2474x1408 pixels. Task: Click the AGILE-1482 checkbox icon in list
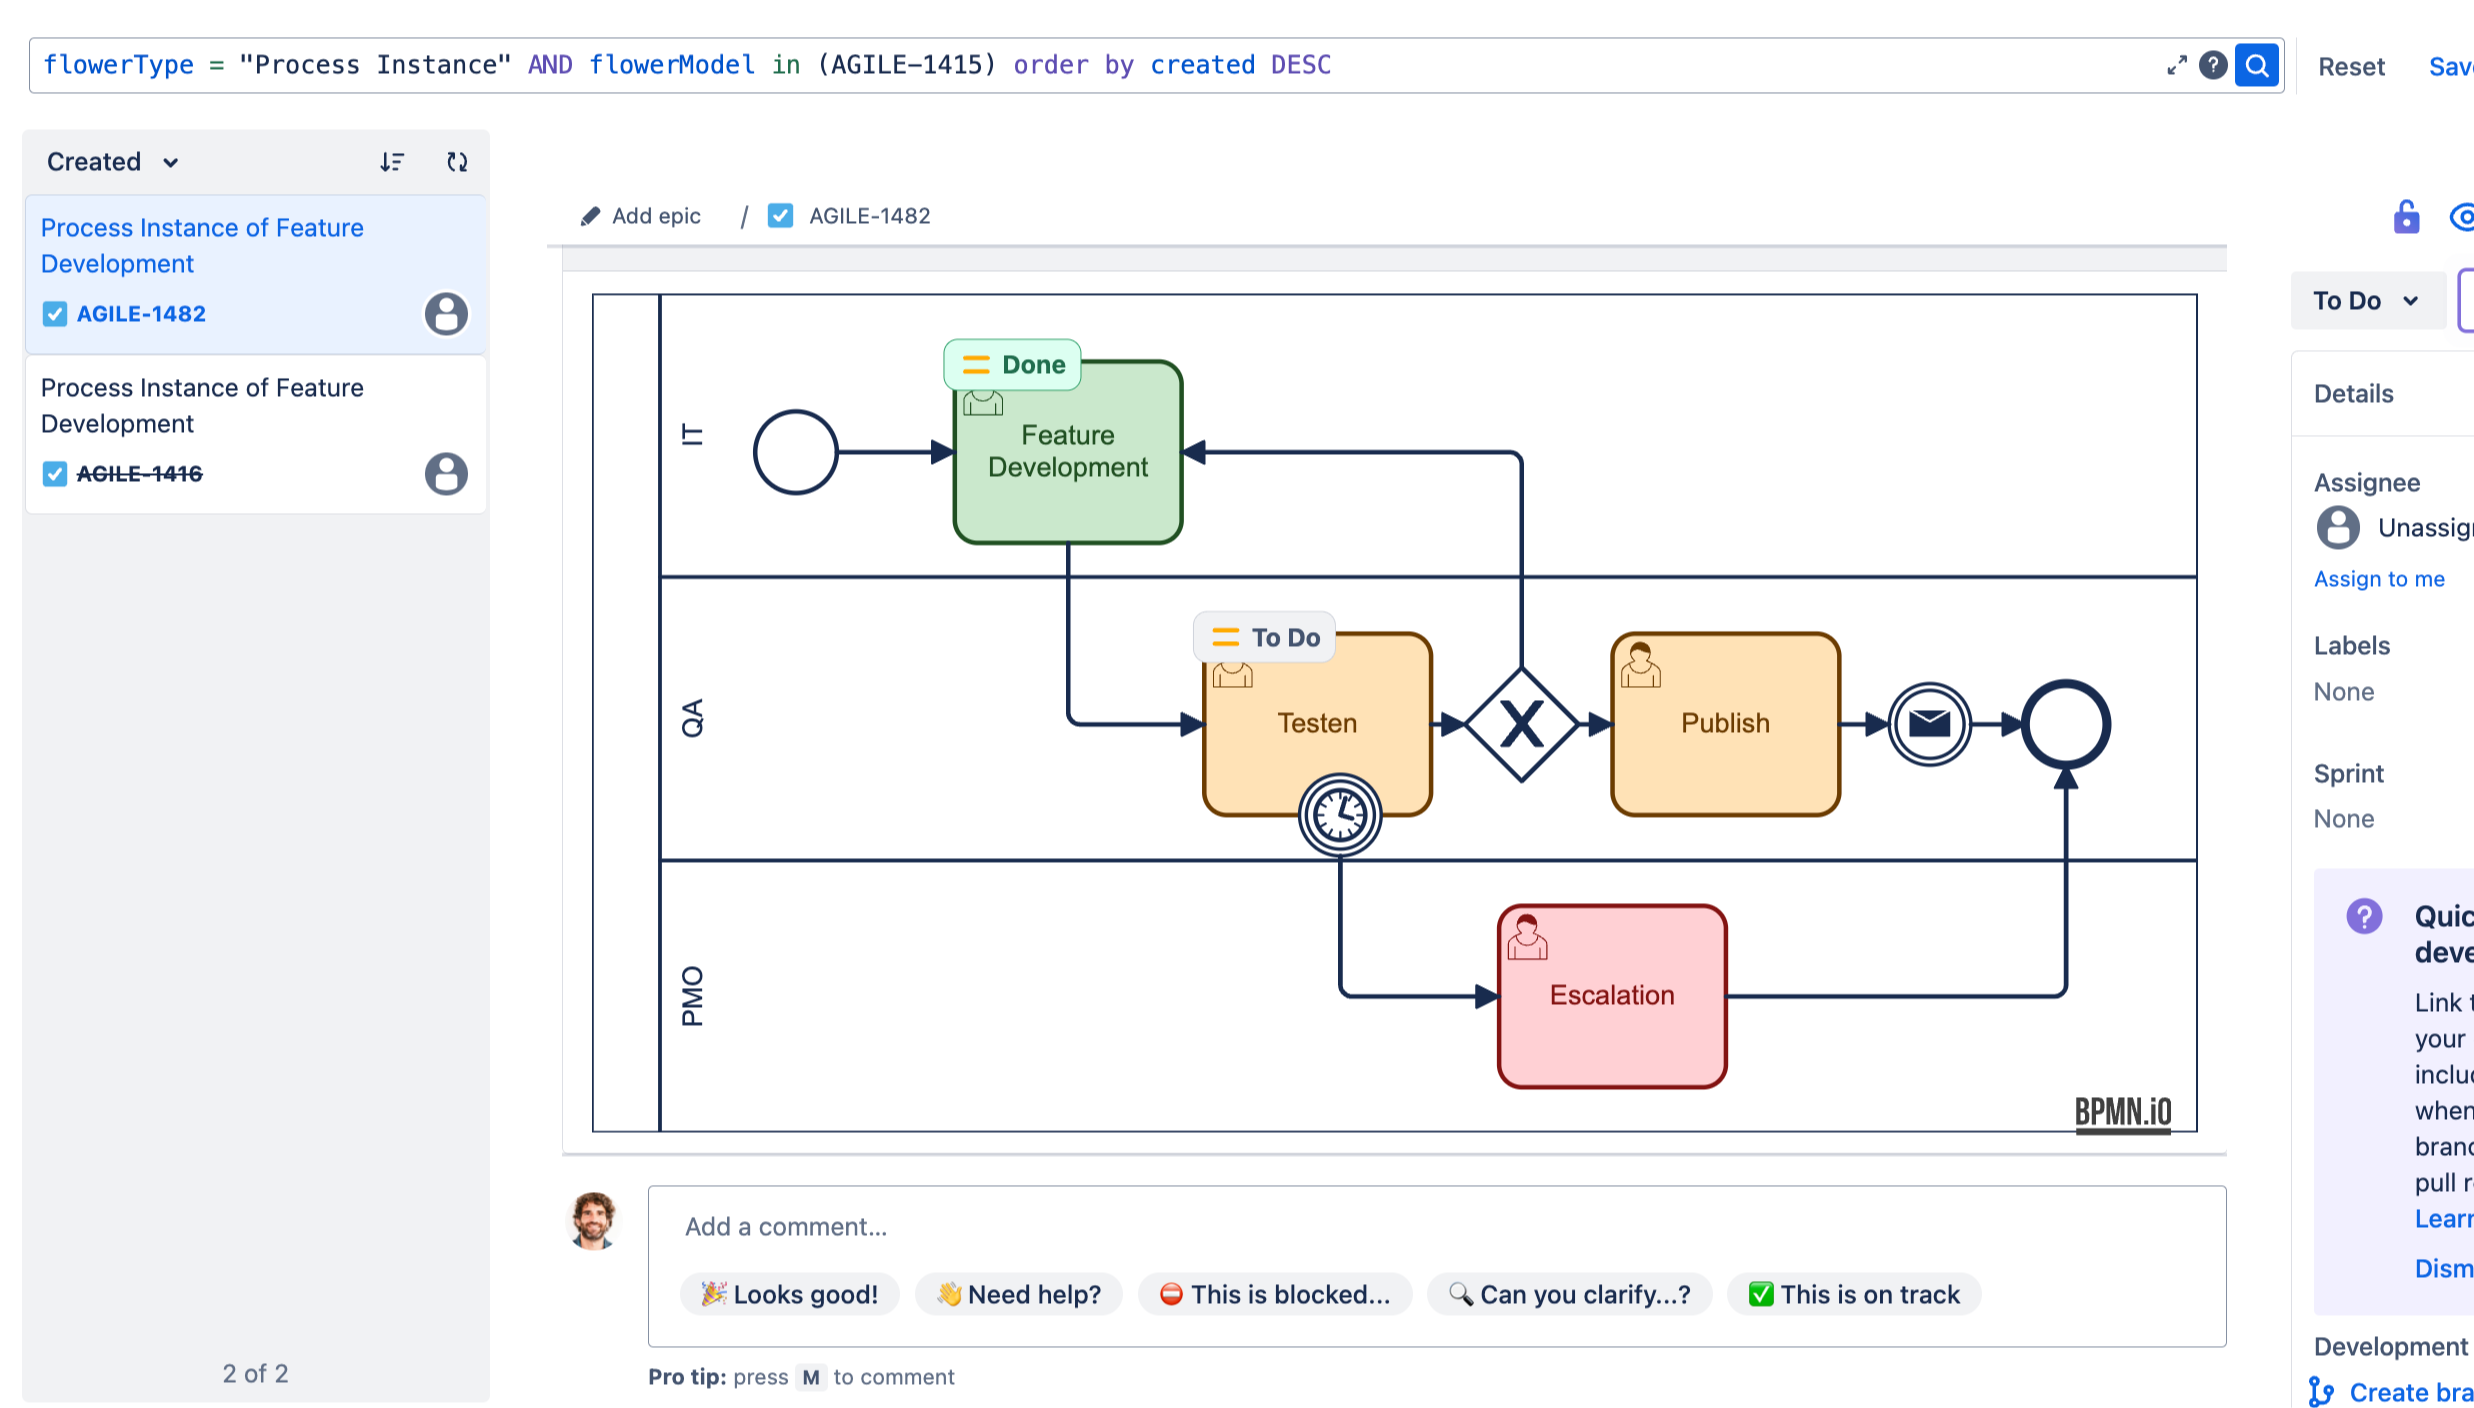tap(55, 314)
